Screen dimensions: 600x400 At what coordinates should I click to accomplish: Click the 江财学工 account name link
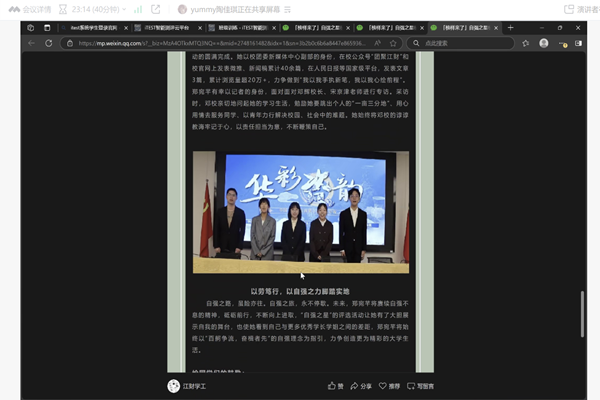(194, 386)
